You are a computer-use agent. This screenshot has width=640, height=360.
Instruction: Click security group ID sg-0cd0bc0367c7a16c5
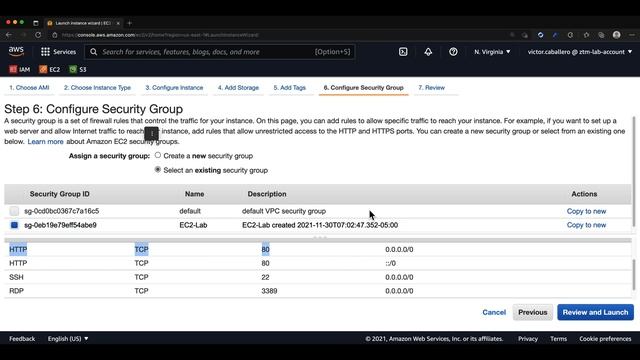pos(62,211)
